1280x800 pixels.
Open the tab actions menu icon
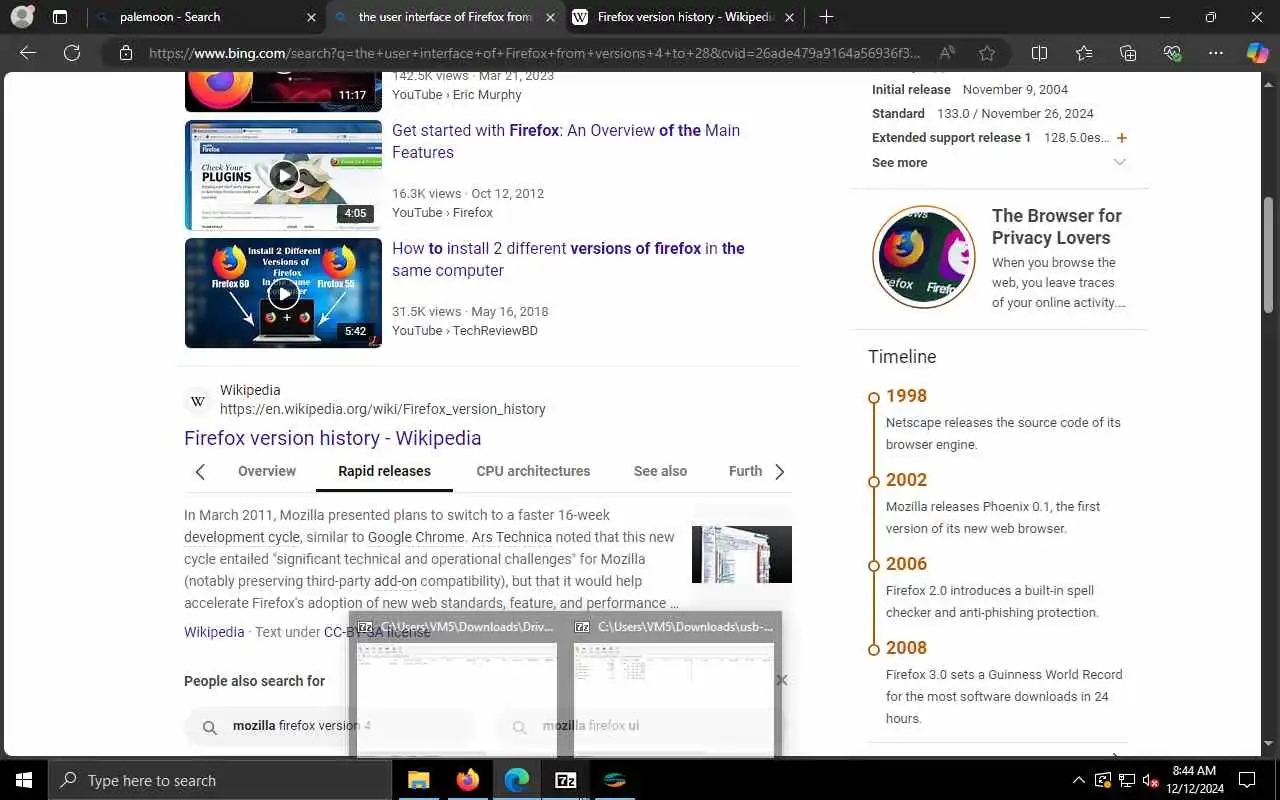click(60, 17)
